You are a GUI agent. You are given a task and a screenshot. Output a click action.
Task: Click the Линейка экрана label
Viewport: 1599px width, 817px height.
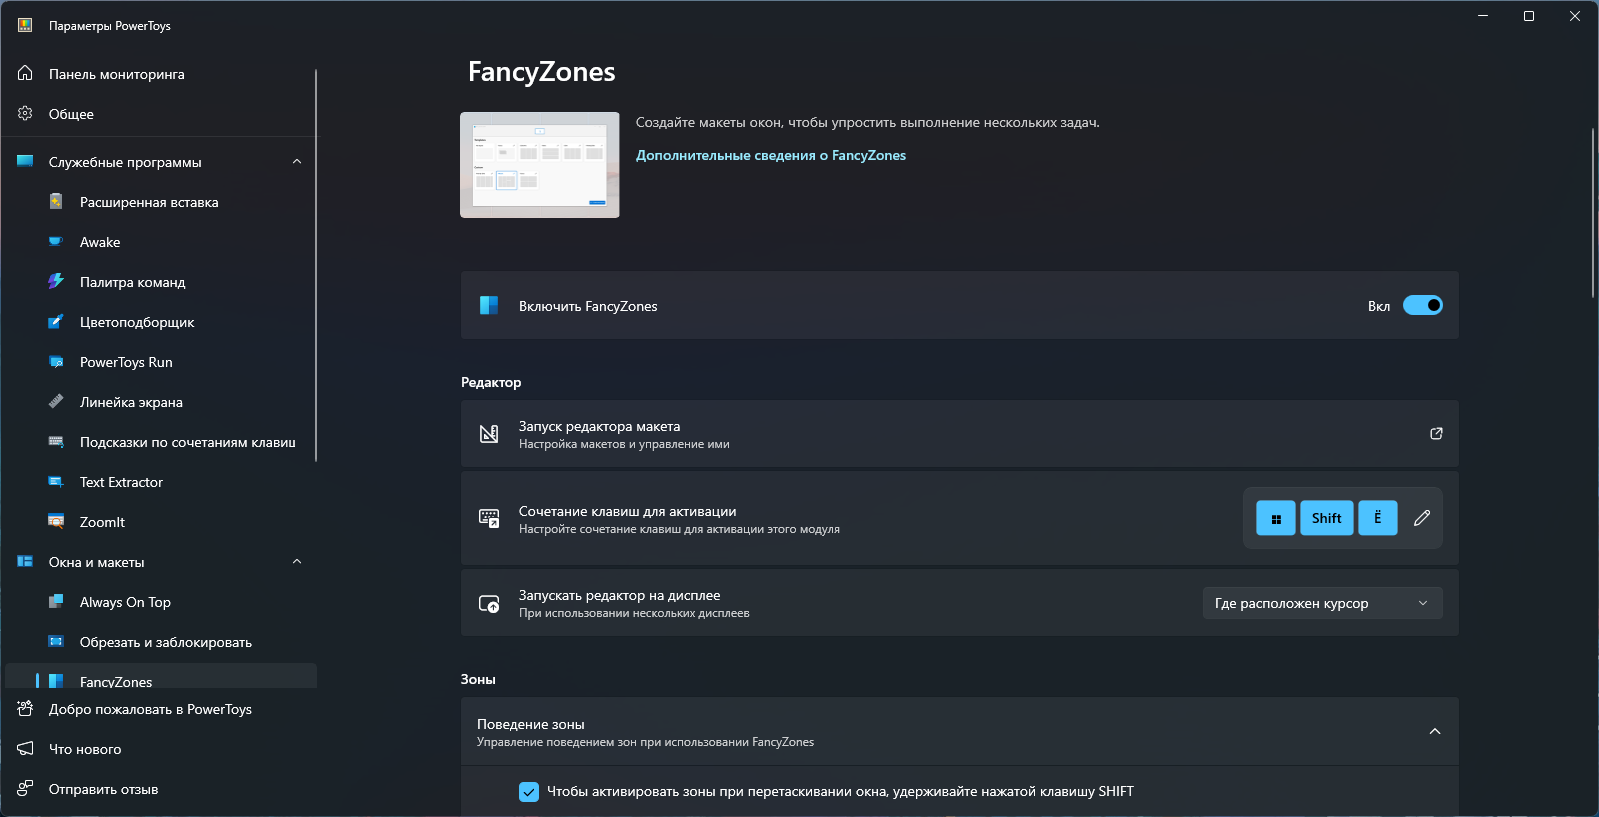coord(131,402)
